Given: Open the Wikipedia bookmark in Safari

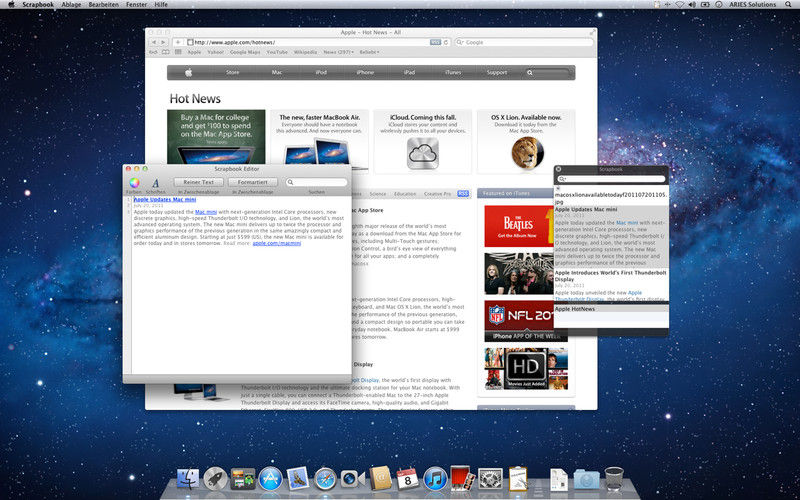Looking at the screenshot, I should coord(306,52).
